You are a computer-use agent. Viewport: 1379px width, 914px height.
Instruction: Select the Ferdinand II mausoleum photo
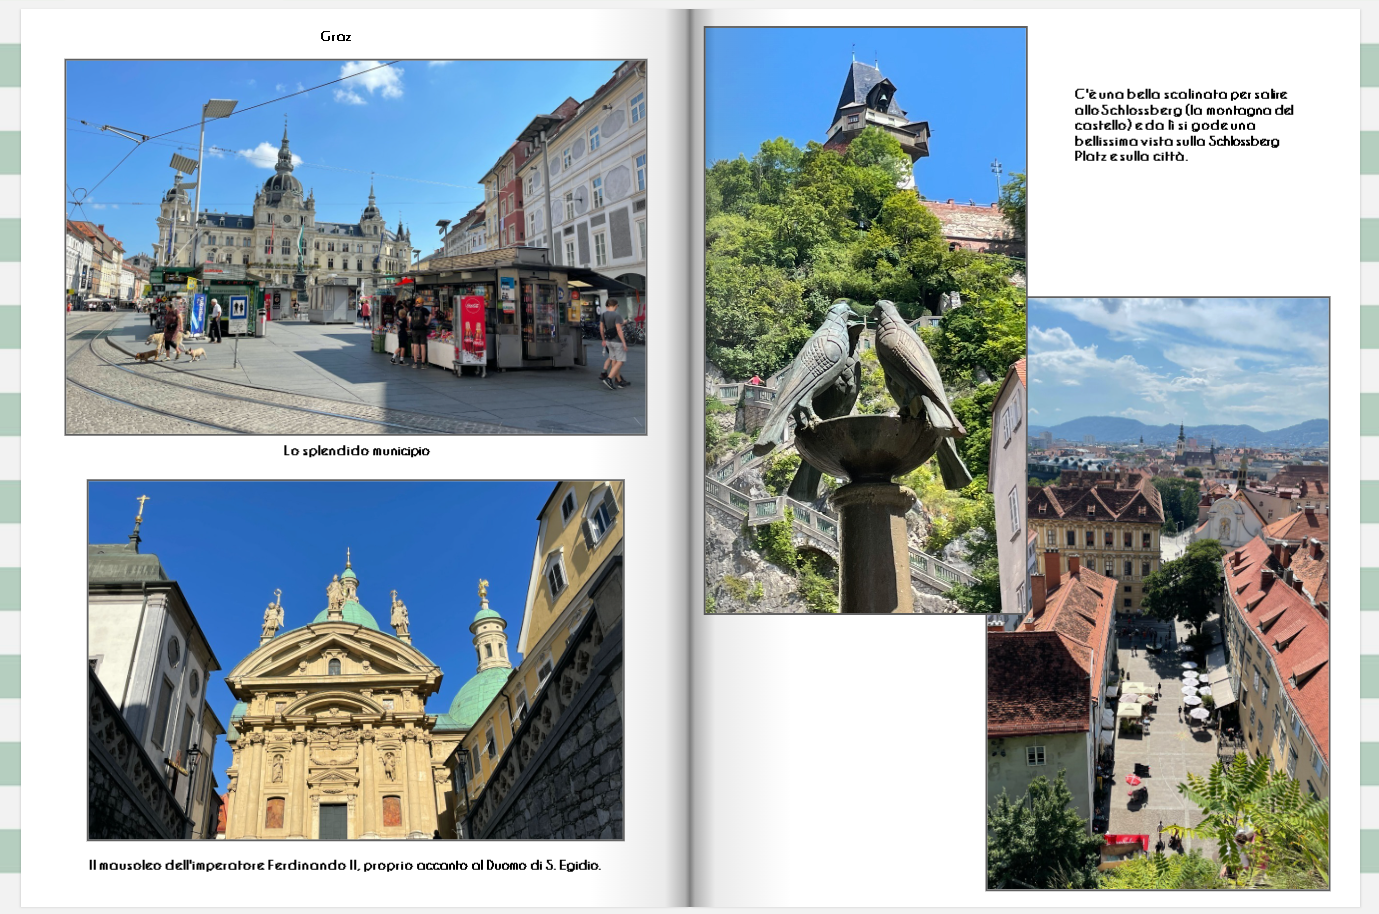point(356,660)
